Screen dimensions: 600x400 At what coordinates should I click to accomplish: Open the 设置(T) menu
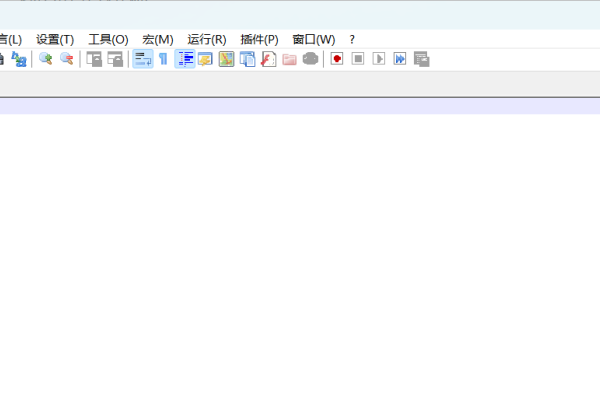[55, 39]
